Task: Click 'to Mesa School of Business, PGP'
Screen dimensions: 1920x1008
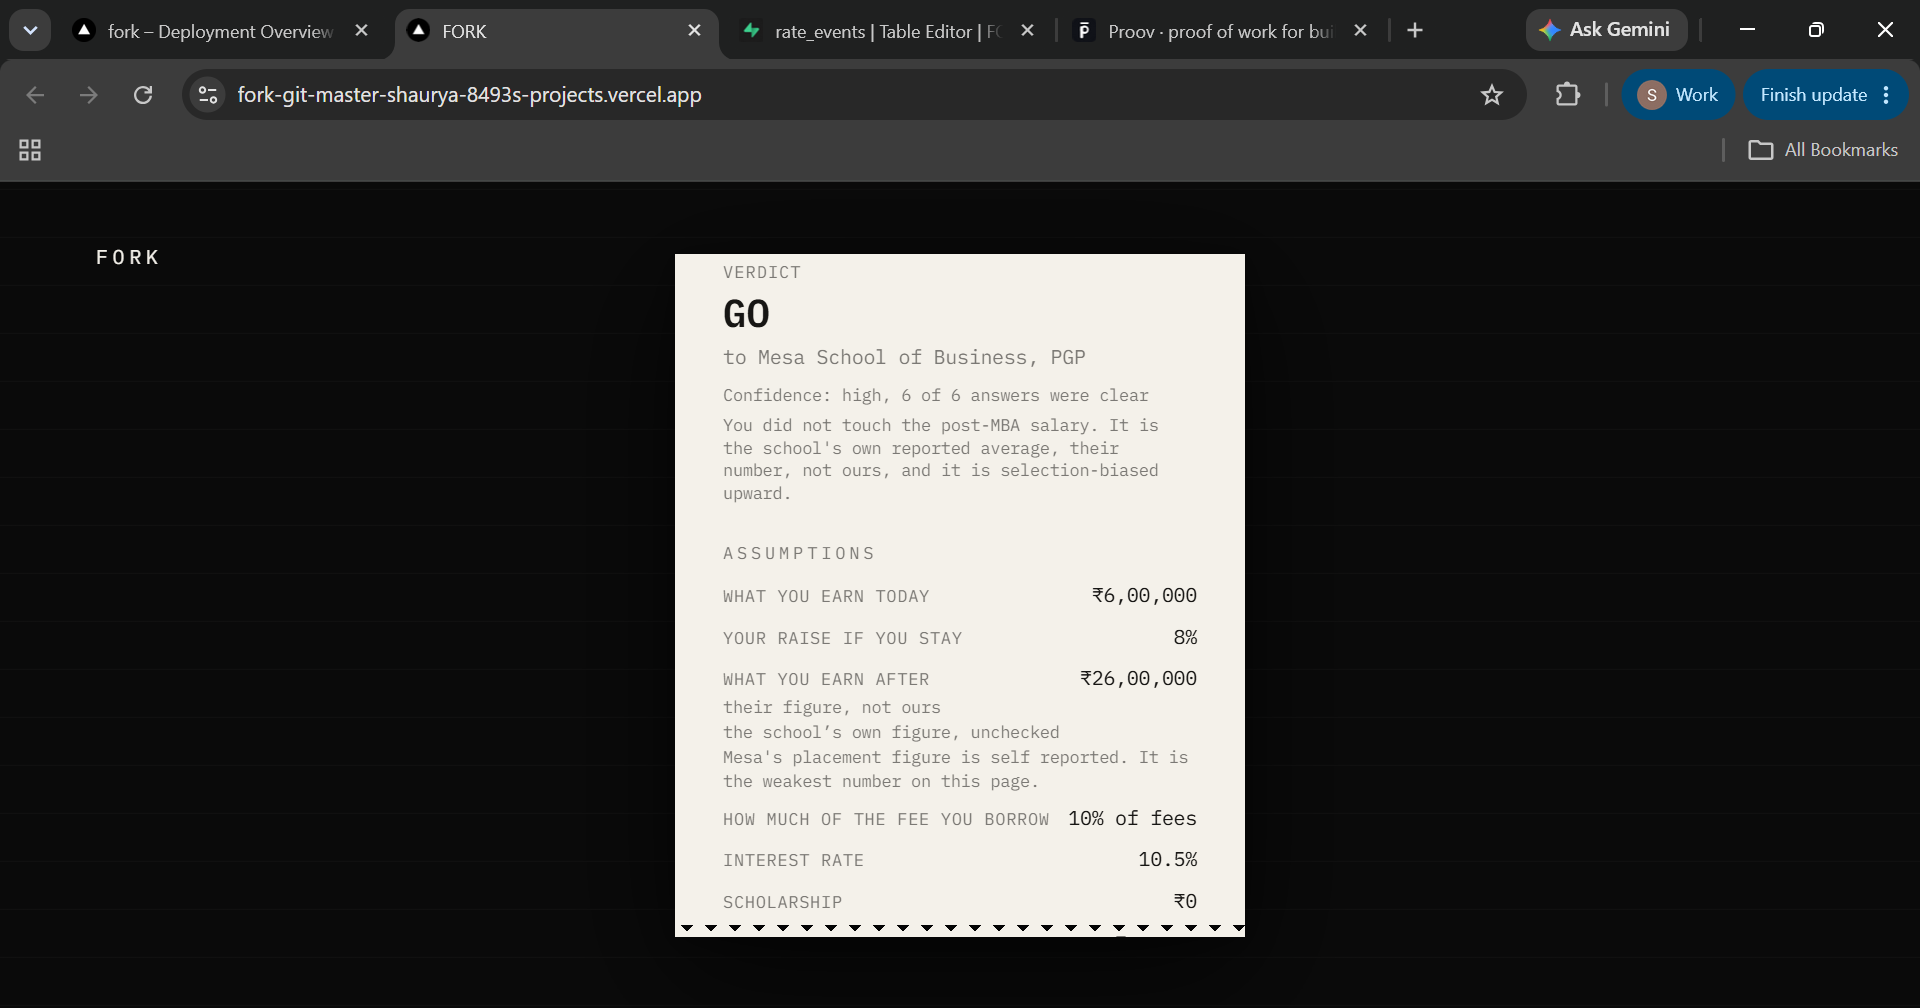Action: pos(904,357)
